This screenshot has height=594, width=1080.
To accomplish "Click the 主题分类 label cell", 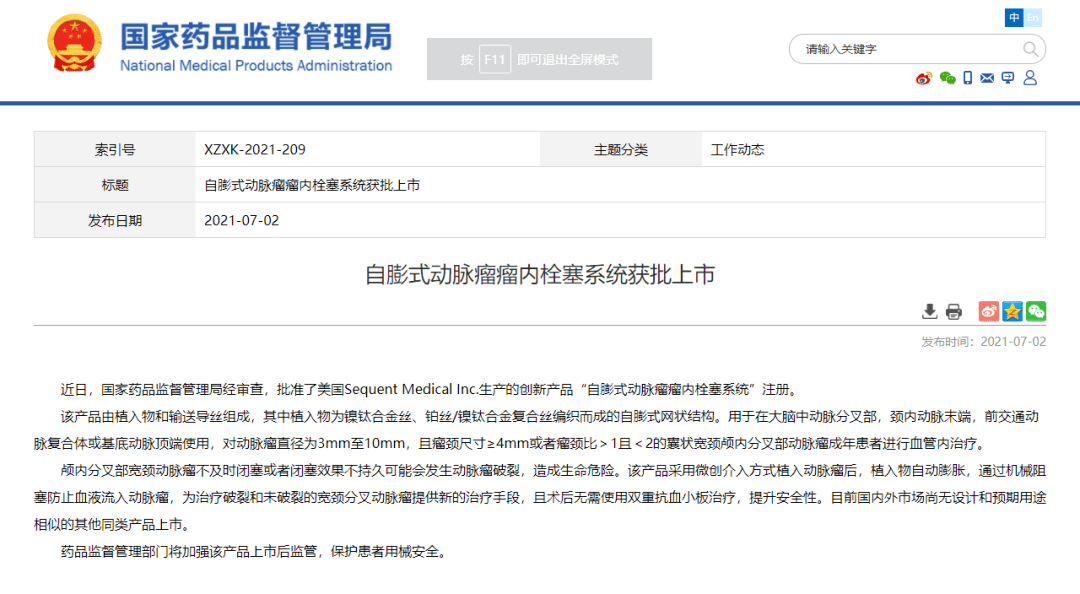I will click(x=621, y=150).
